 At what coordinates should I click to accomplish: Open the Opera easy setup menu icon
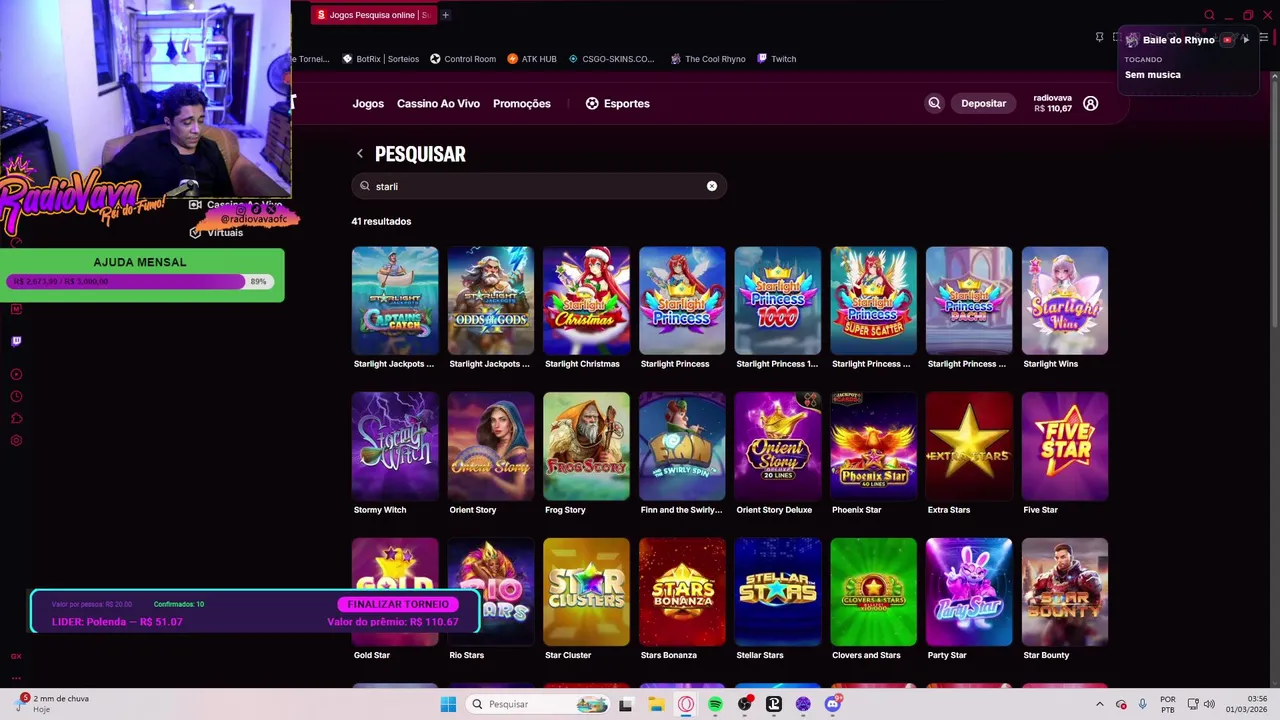click(1264, 38)
